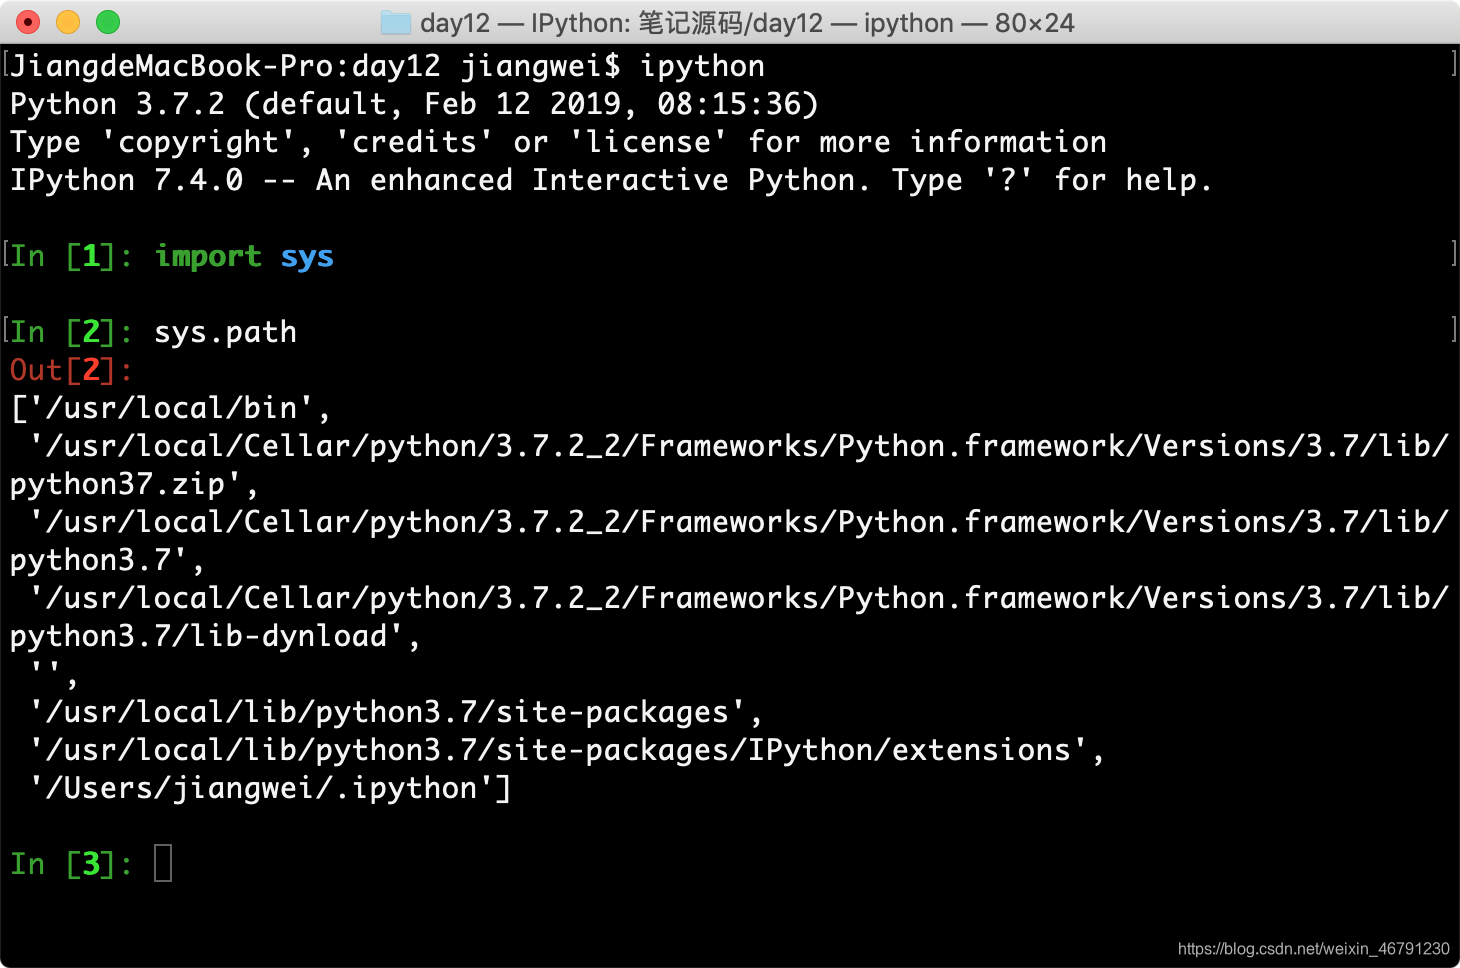1460x968 pixels.
Task: Click the '/usr/local/lib/python3.7/site-packages' entry
Action: (x=387, y=712)
